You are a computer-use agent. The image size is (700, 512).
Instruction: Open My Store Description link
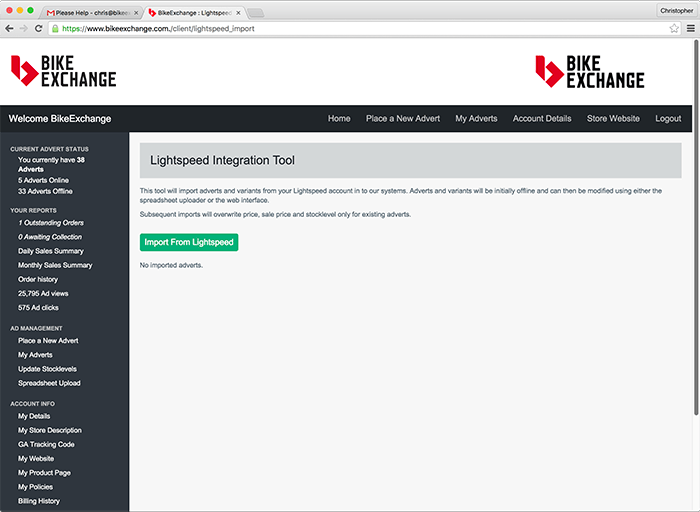(50, 430)
